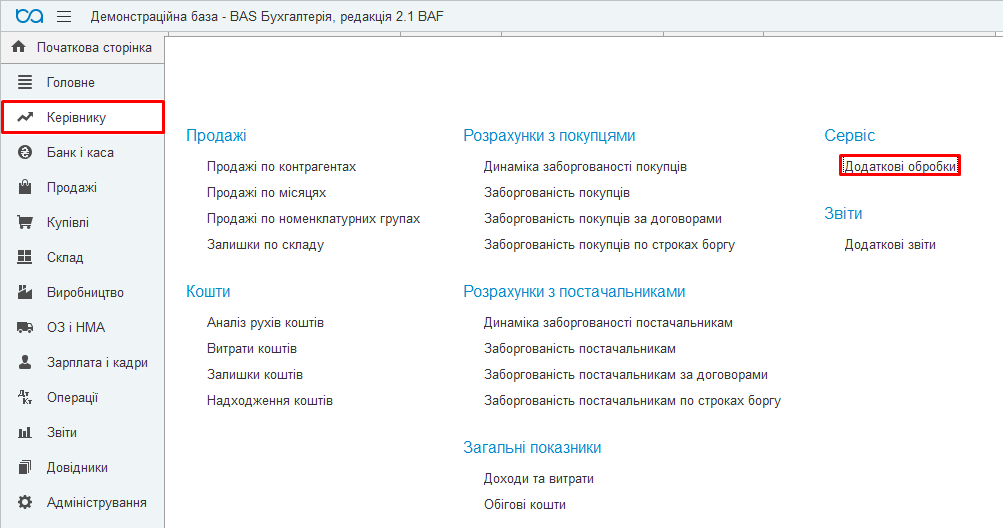Click the Банк і каса coin icon

click(26, 153)
